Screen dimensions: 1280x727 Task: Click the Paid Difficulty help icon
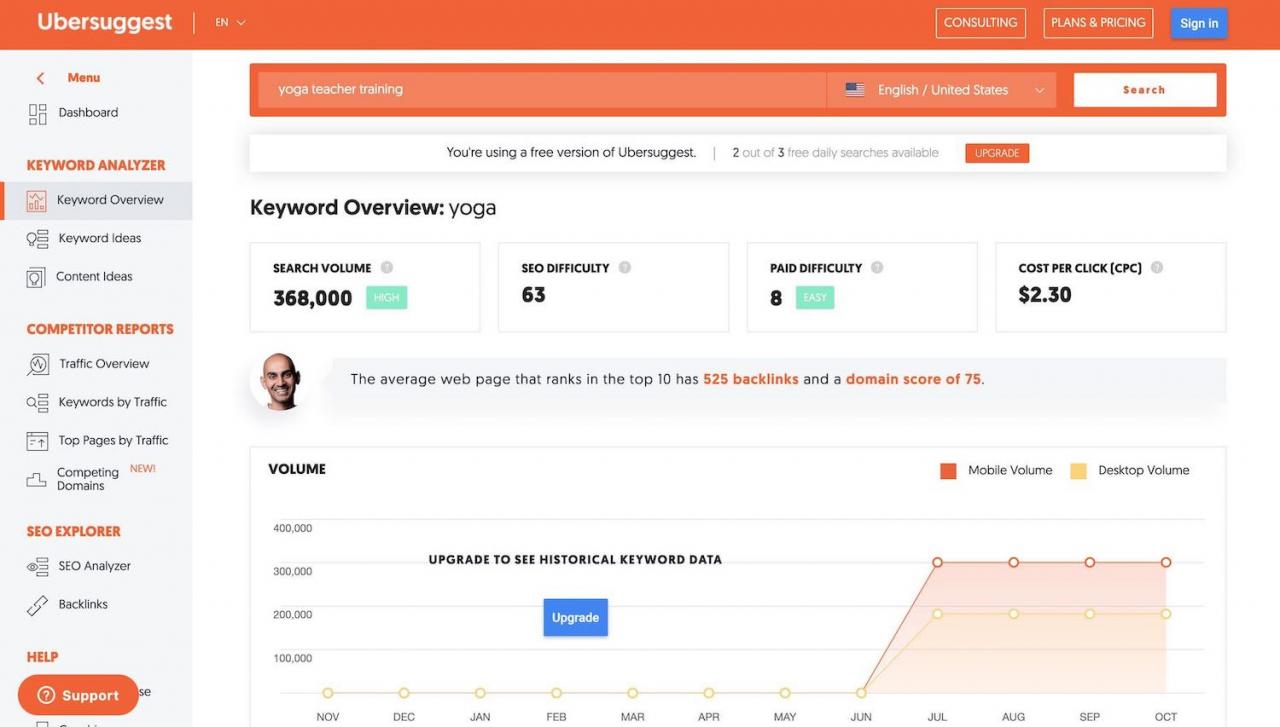coord(877,267)
